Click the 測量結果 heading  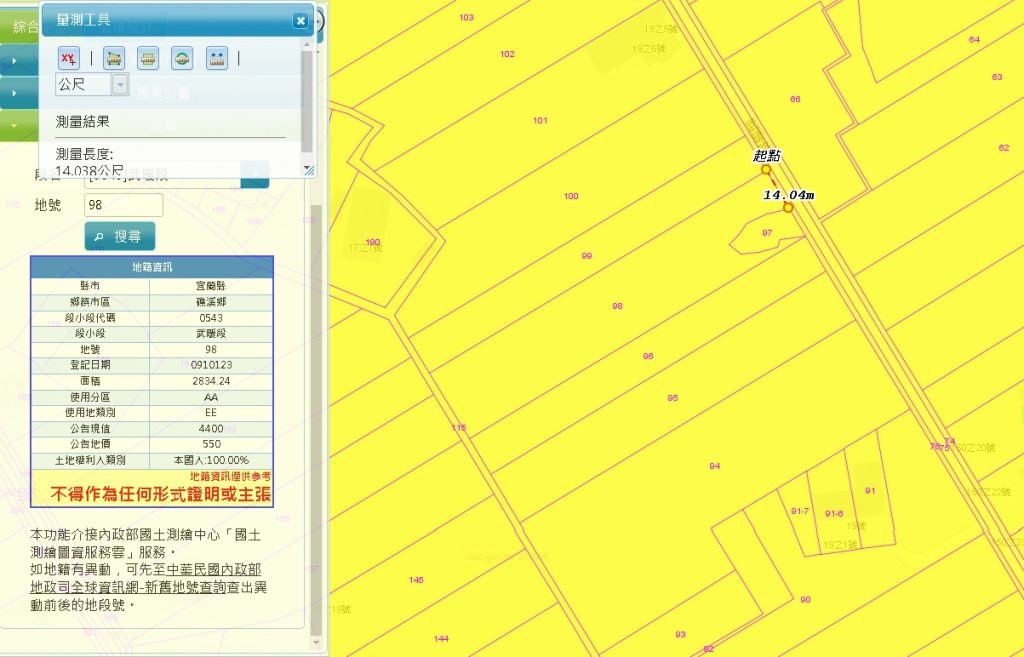tap(82, 121)
